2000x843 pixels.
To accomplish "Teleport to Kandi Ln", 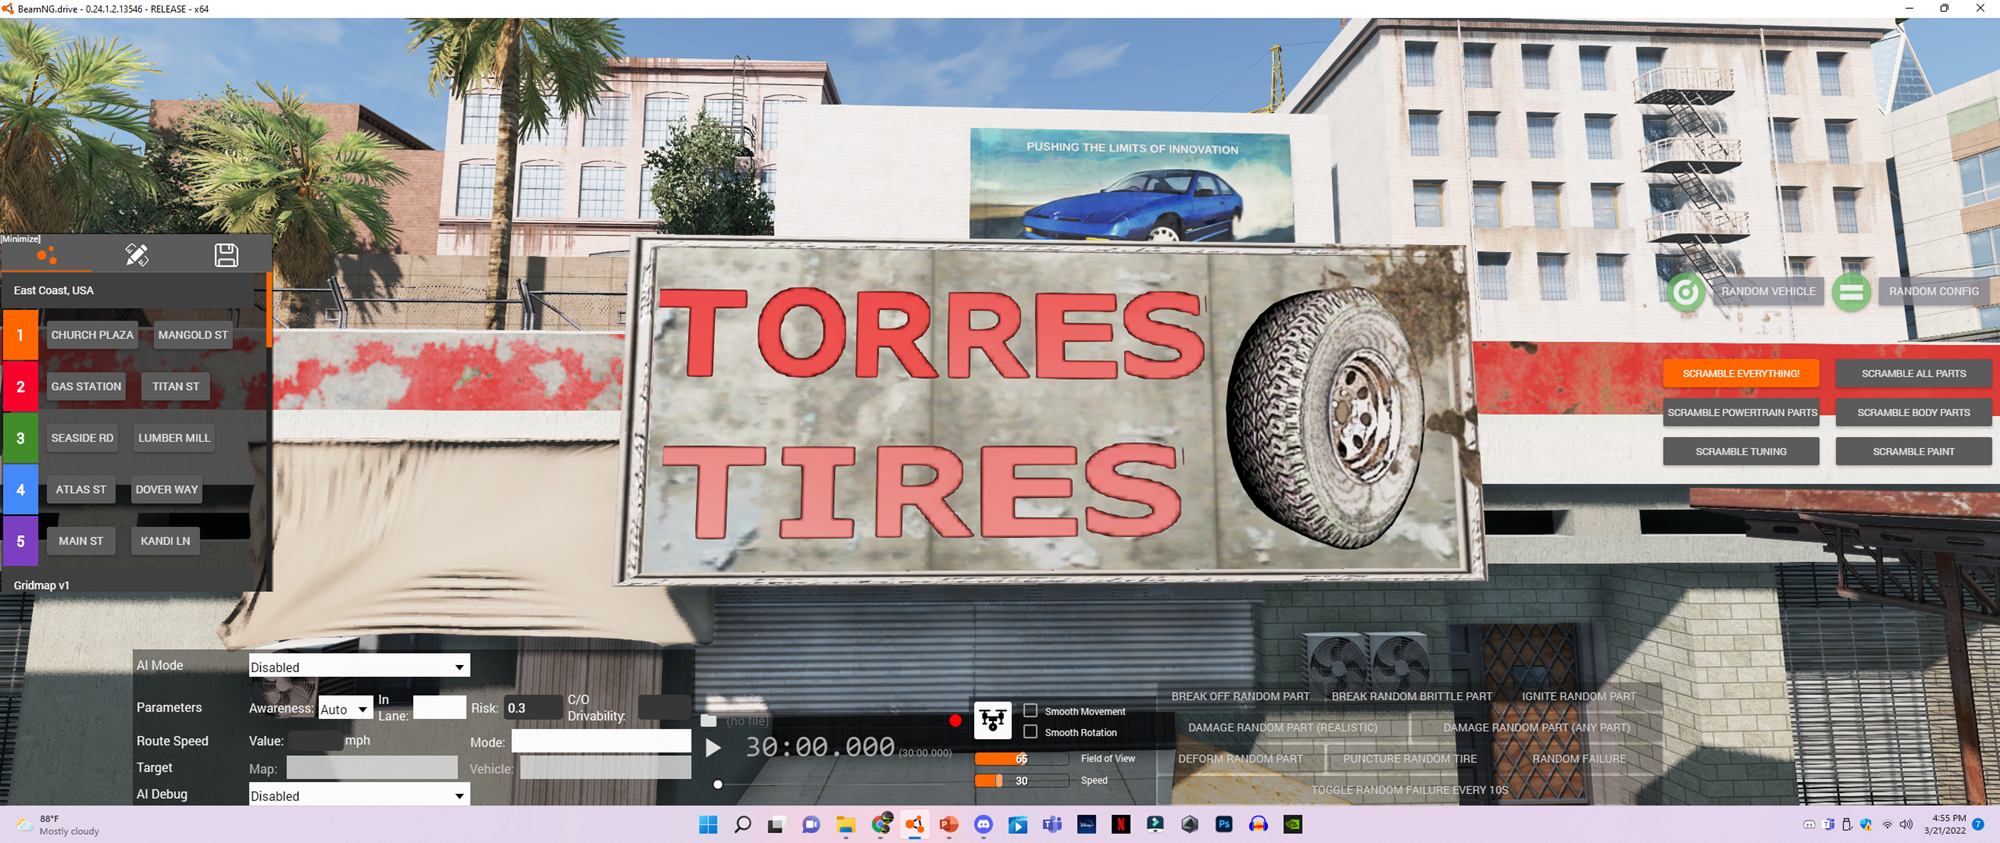I will point(165,541).
